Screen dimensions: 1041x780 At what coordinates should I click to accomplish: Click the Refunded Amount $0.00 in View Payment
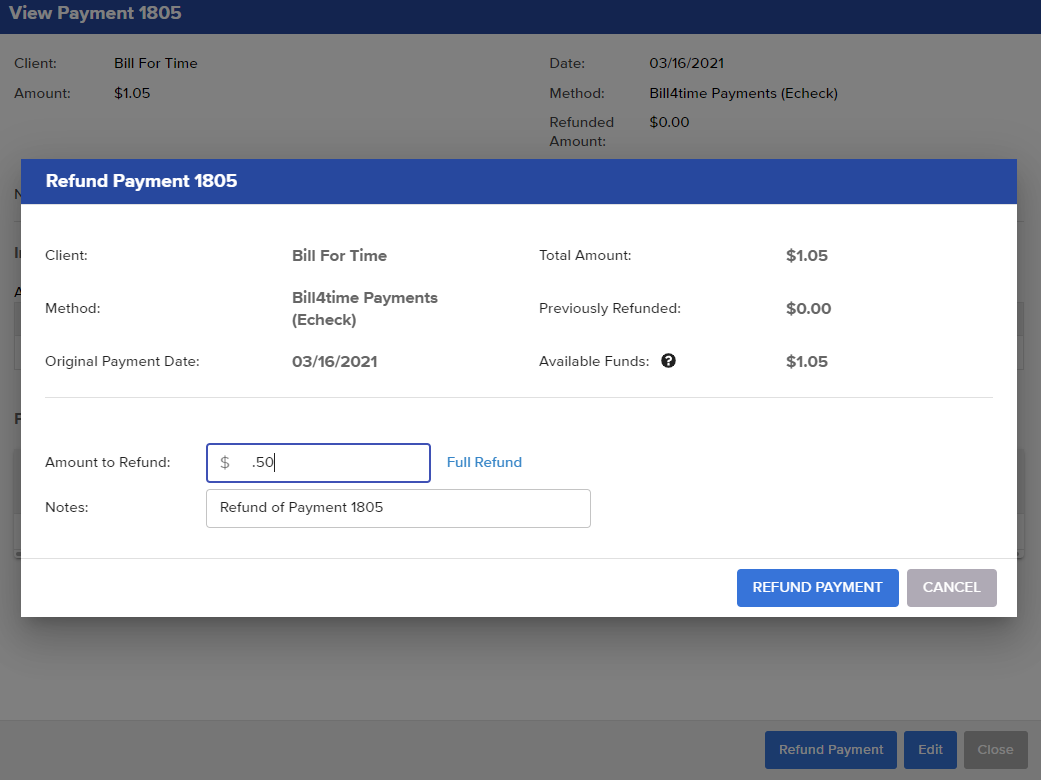[x=669, y=122]
